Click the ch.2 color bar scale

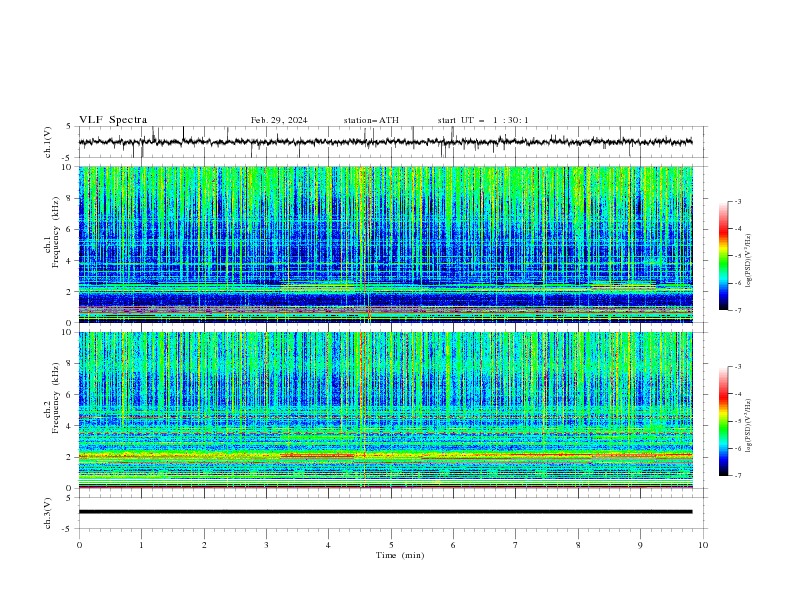(x=723, y=421)
